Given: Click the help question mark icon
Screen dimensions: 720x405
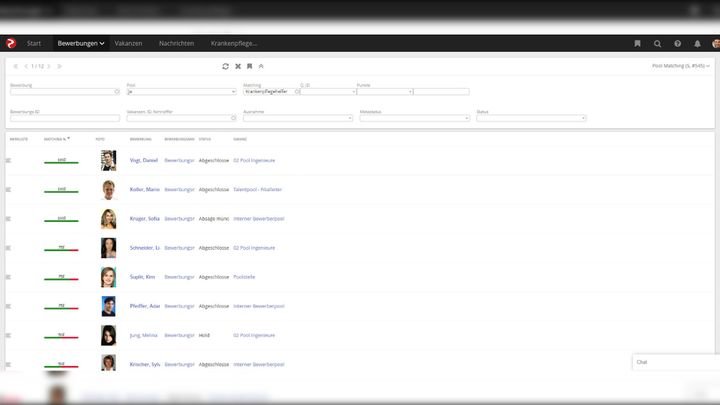Looking at the screenshot, I should point(677,44).
